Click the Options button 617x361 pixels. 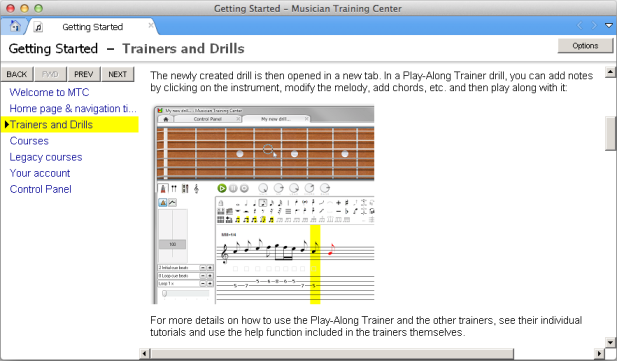pyautogui.click(x=585, y=46)
